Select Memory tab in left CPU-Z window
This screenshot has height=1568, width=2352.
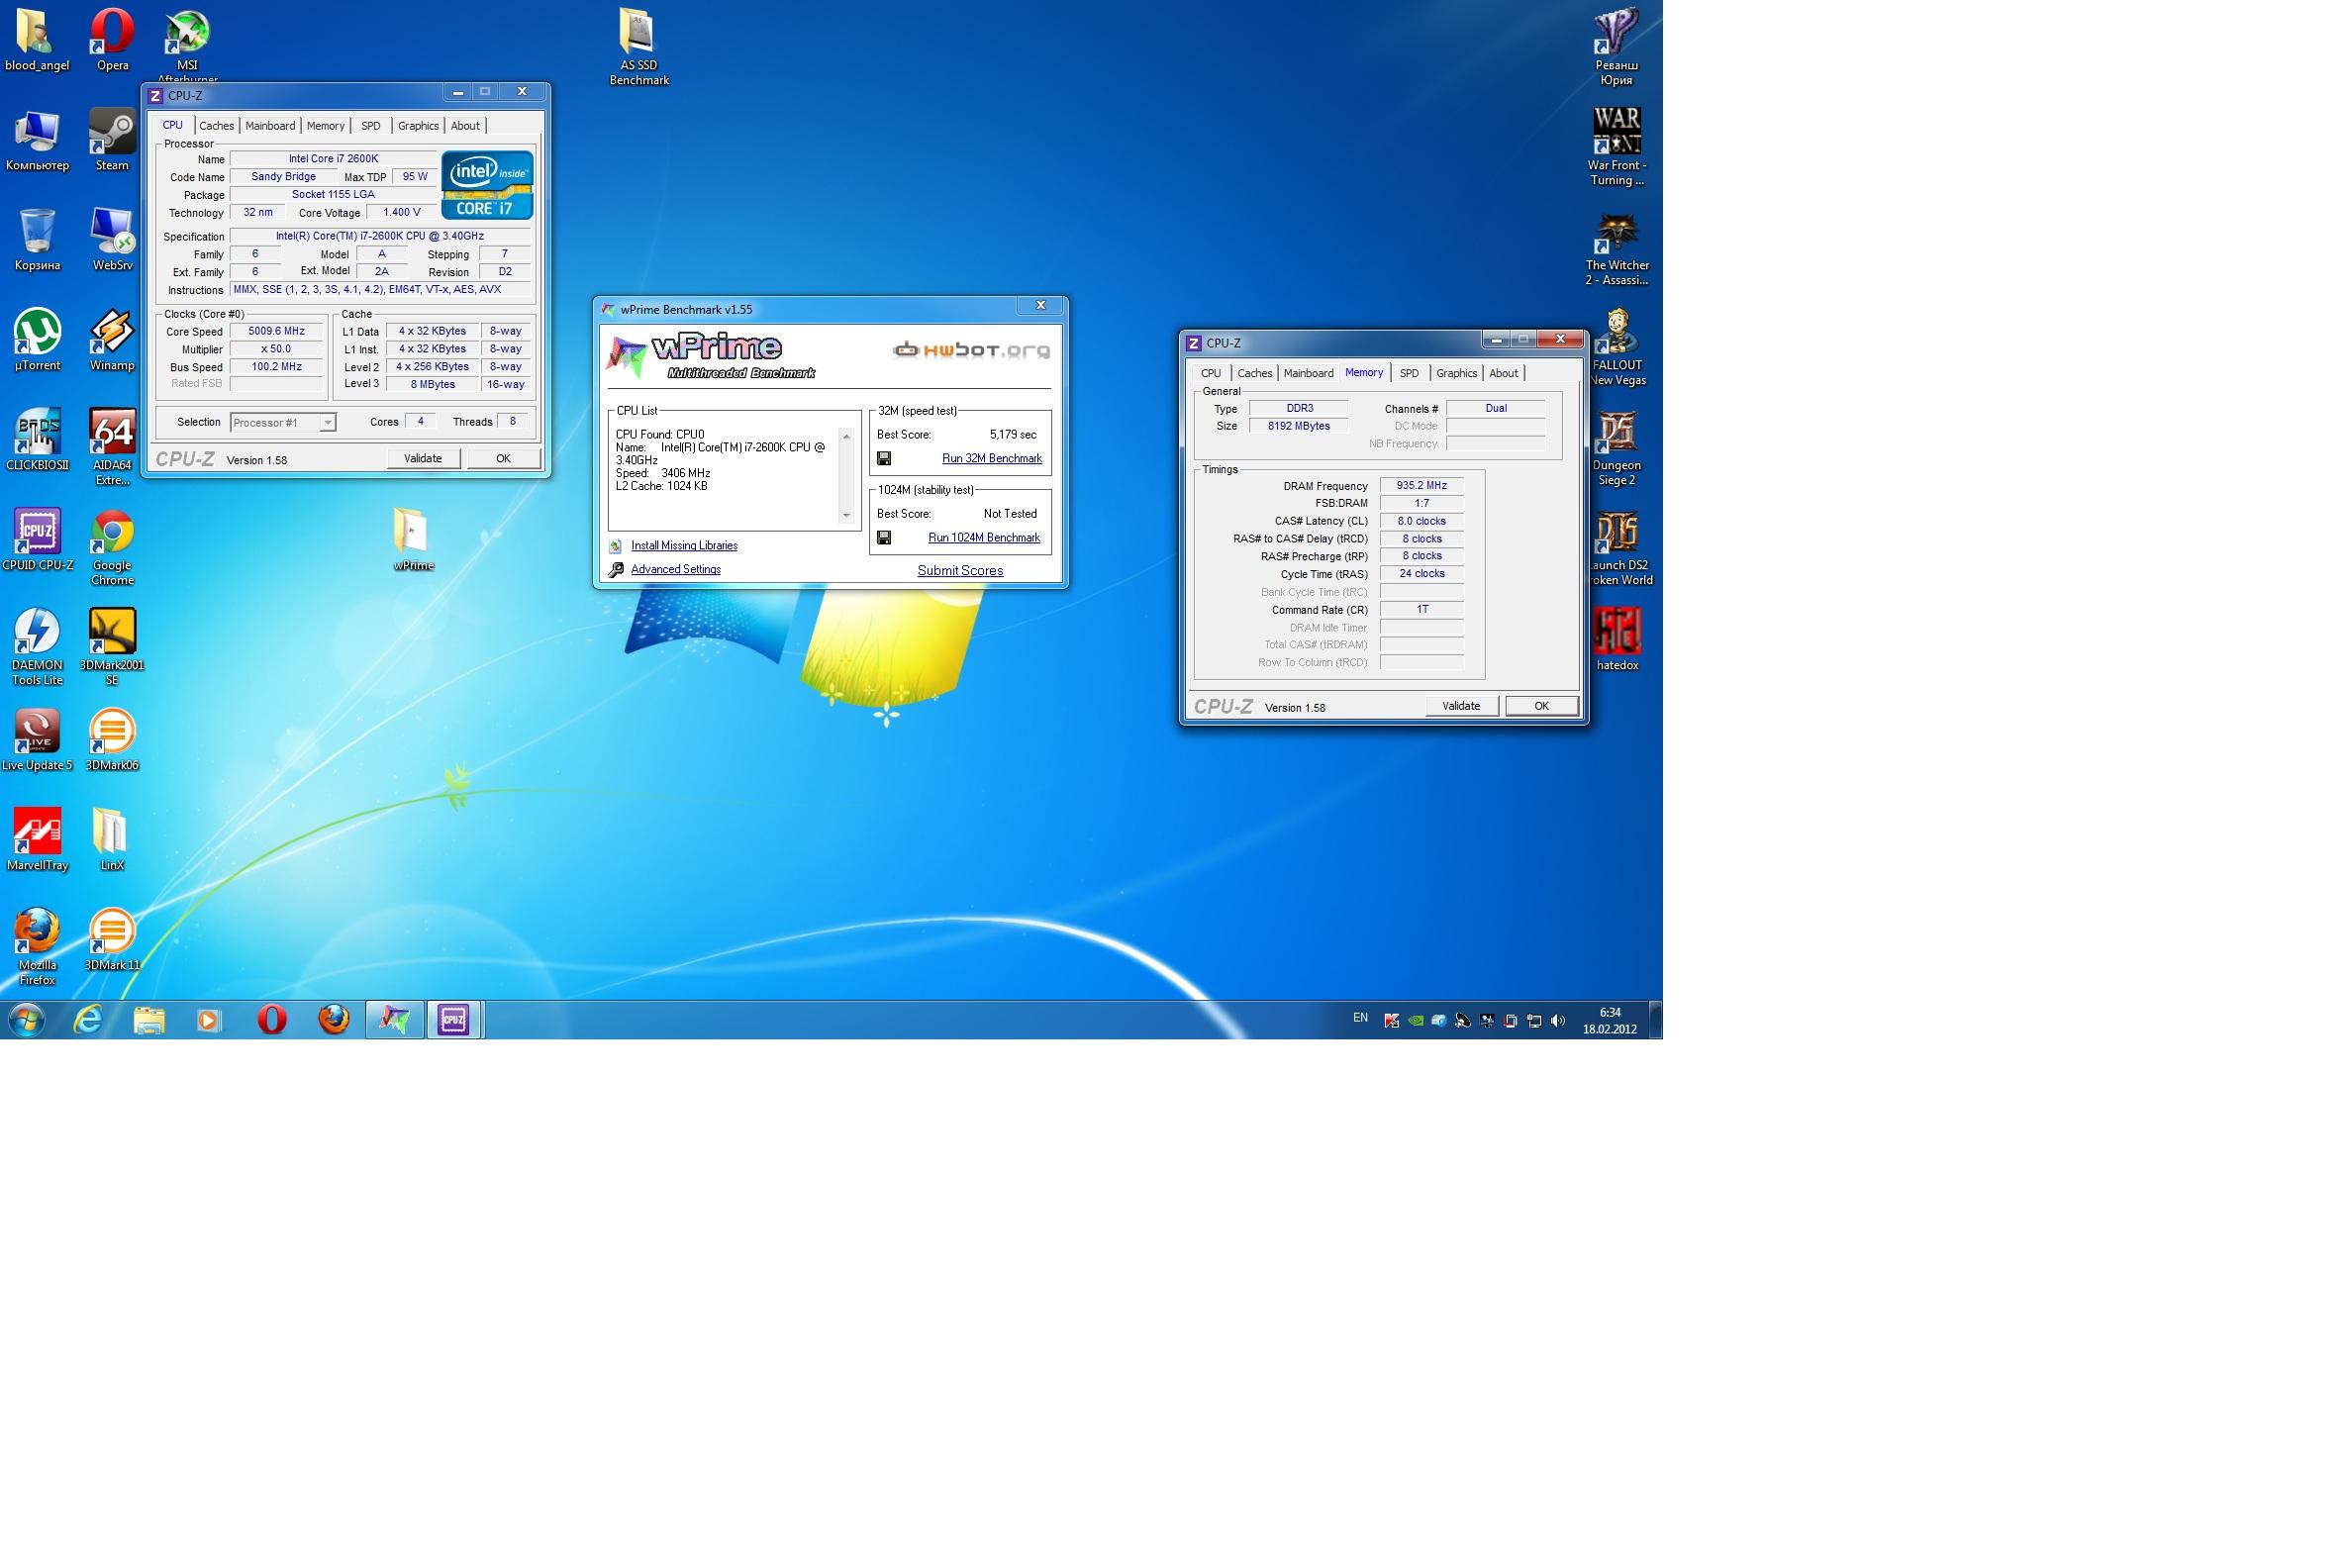pyautogui.click(x=326, y=126)
